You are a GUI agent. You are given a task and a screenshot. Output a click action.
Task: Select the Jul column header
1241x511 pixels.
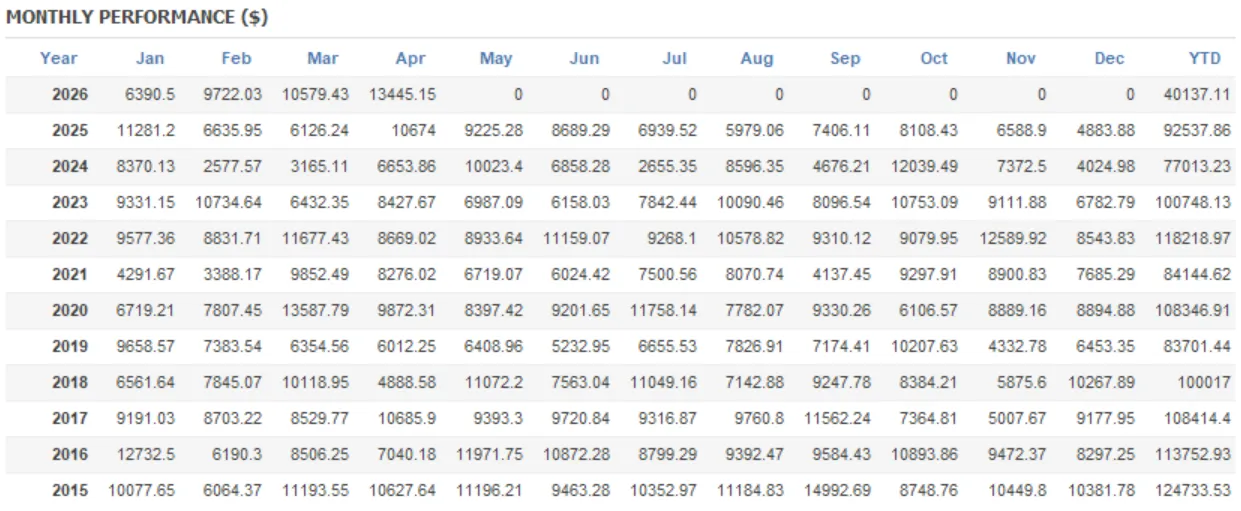click(675, 58)
